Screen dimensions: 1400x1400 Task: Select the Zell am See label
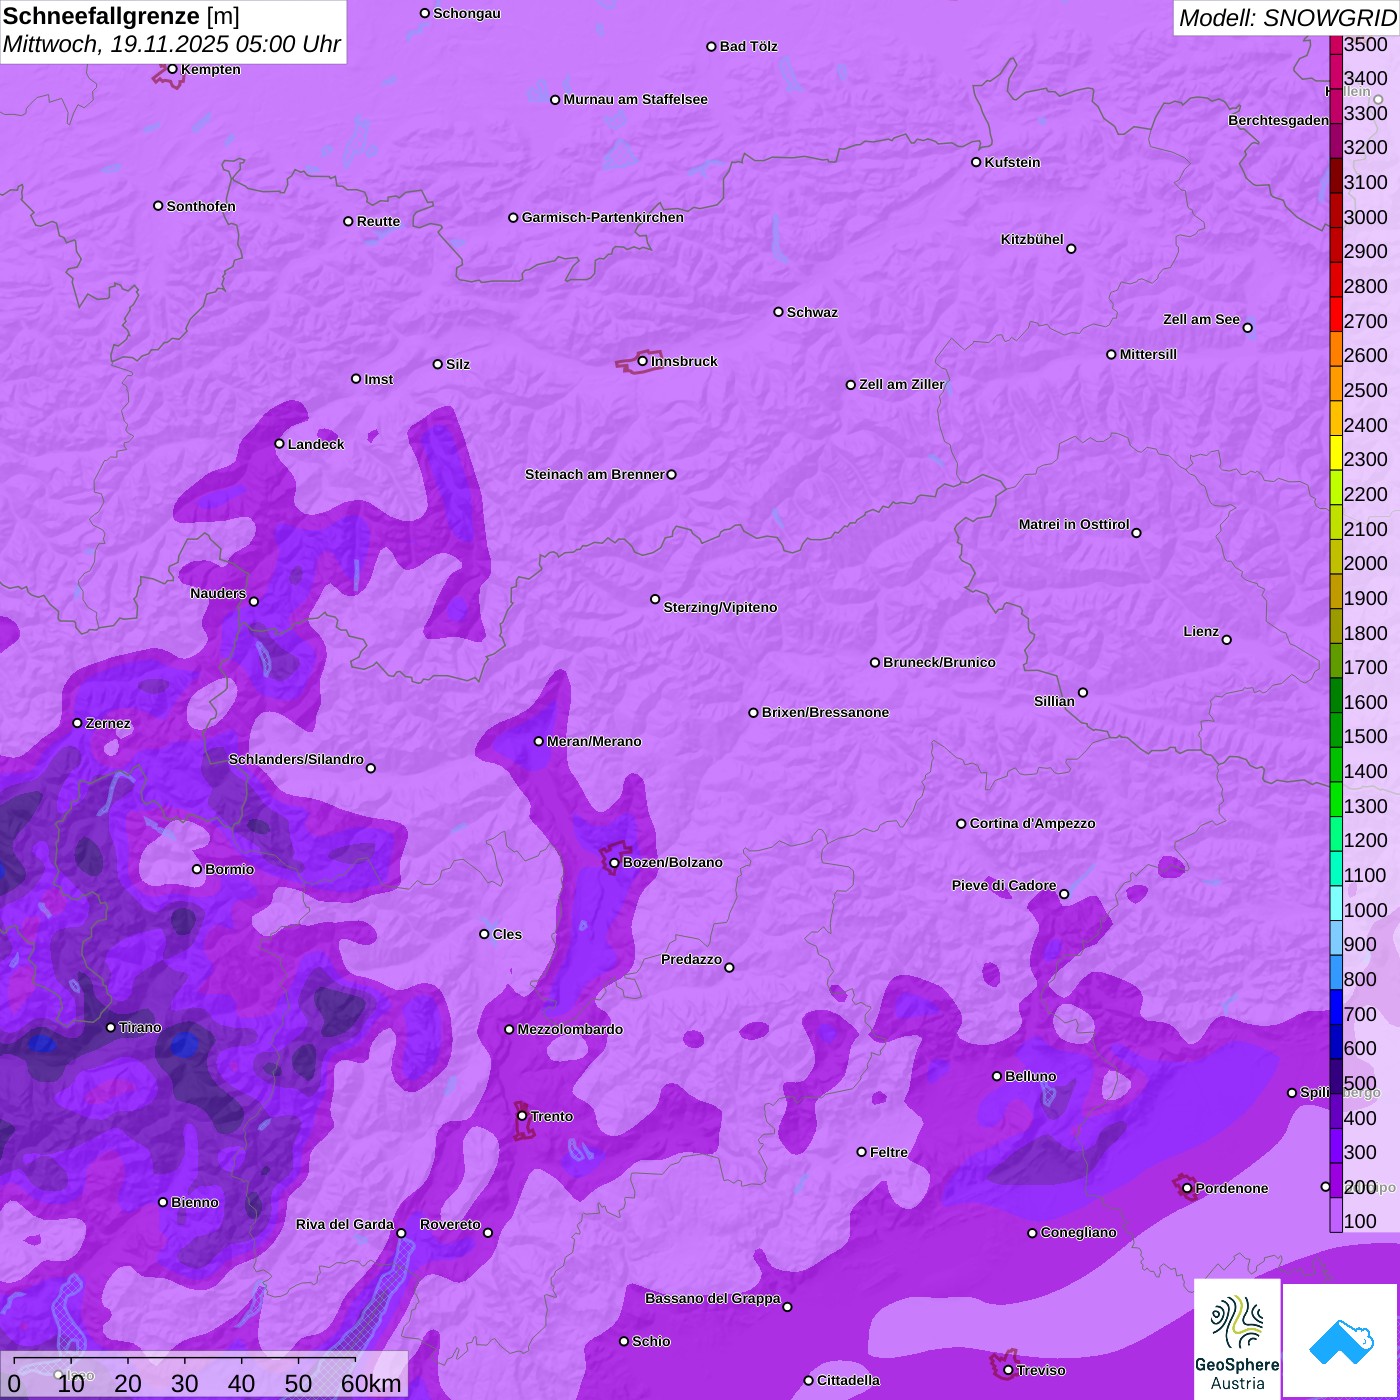1201,319
